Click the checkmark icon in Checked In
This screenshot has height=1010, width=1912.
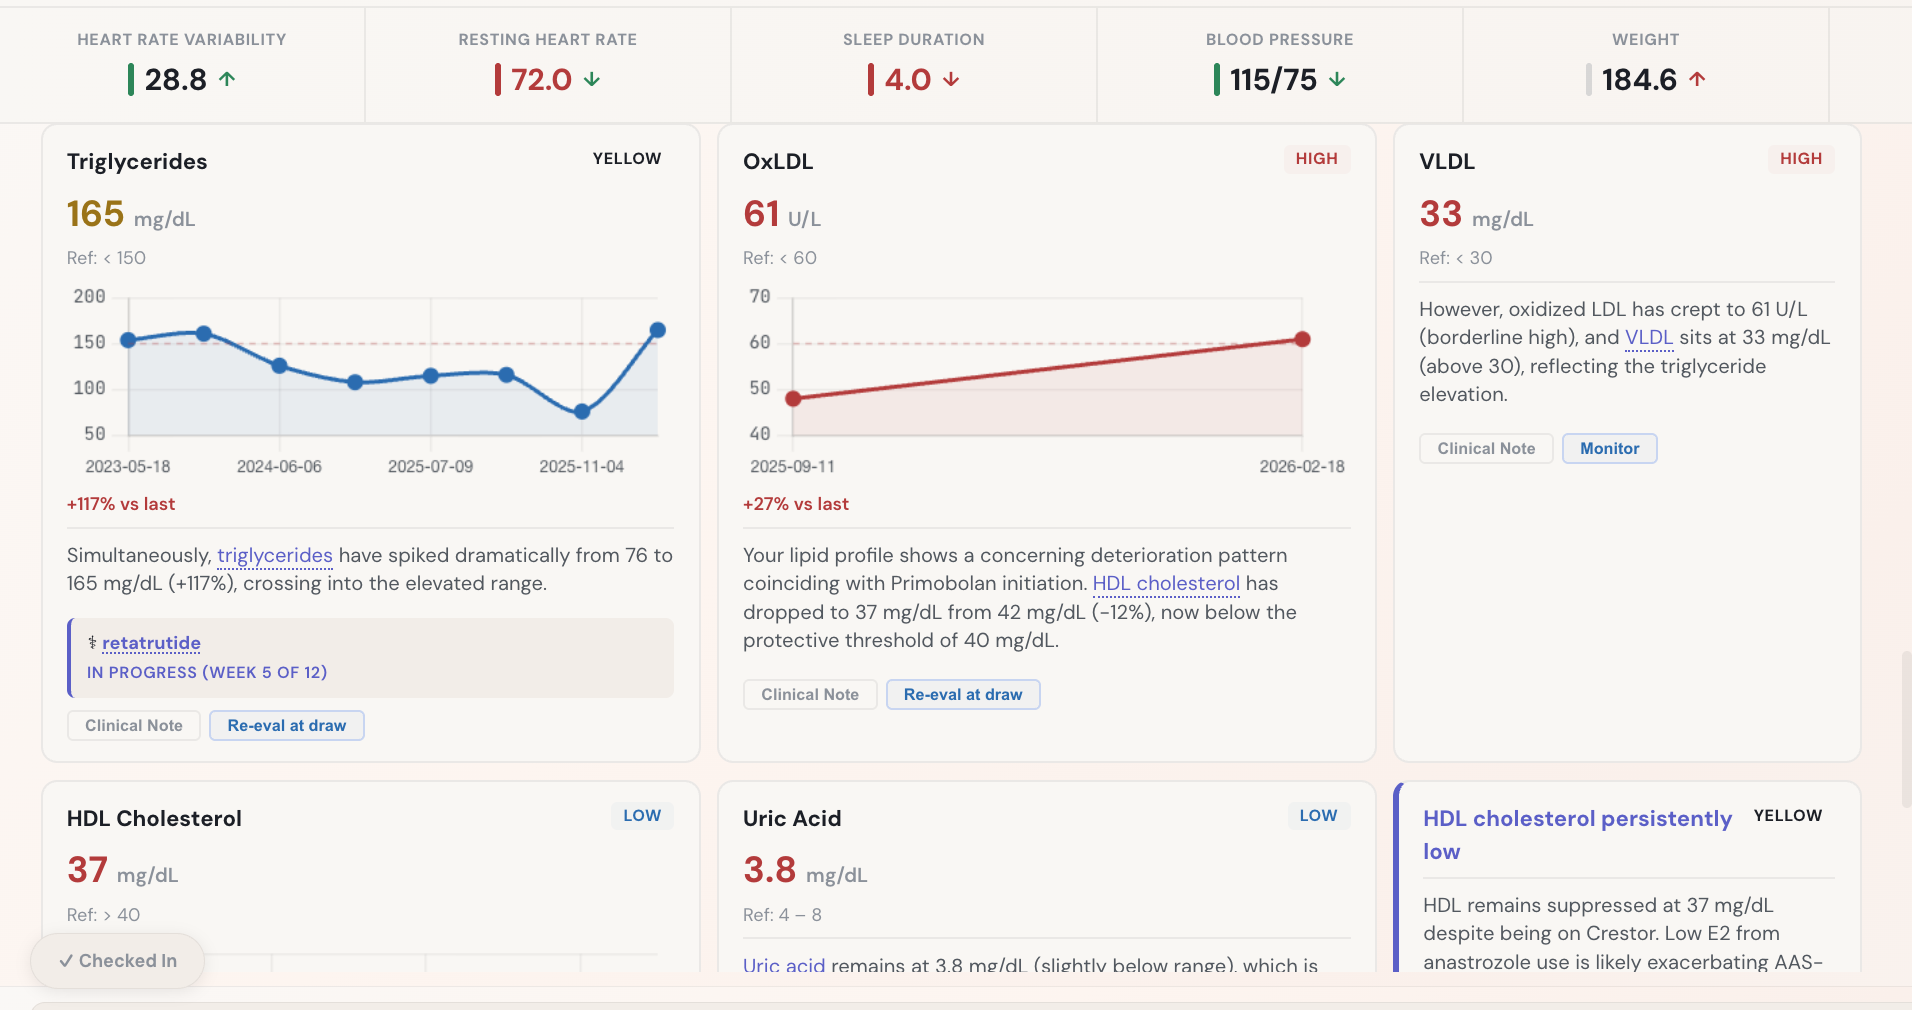click(x=66, y=961)
